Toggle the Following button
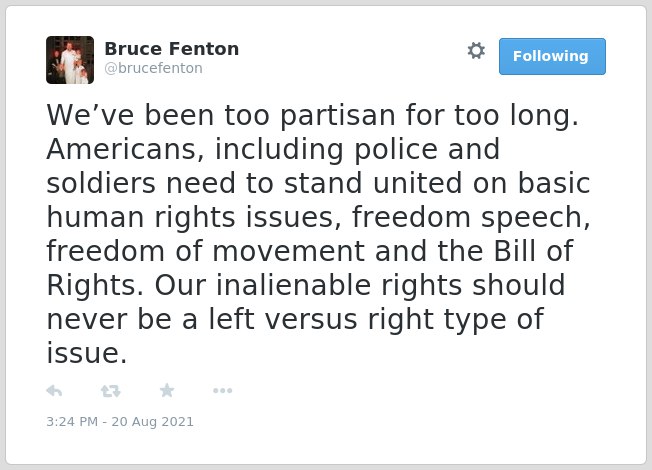This screenshot has width=652, height=470. coord(552,56)
